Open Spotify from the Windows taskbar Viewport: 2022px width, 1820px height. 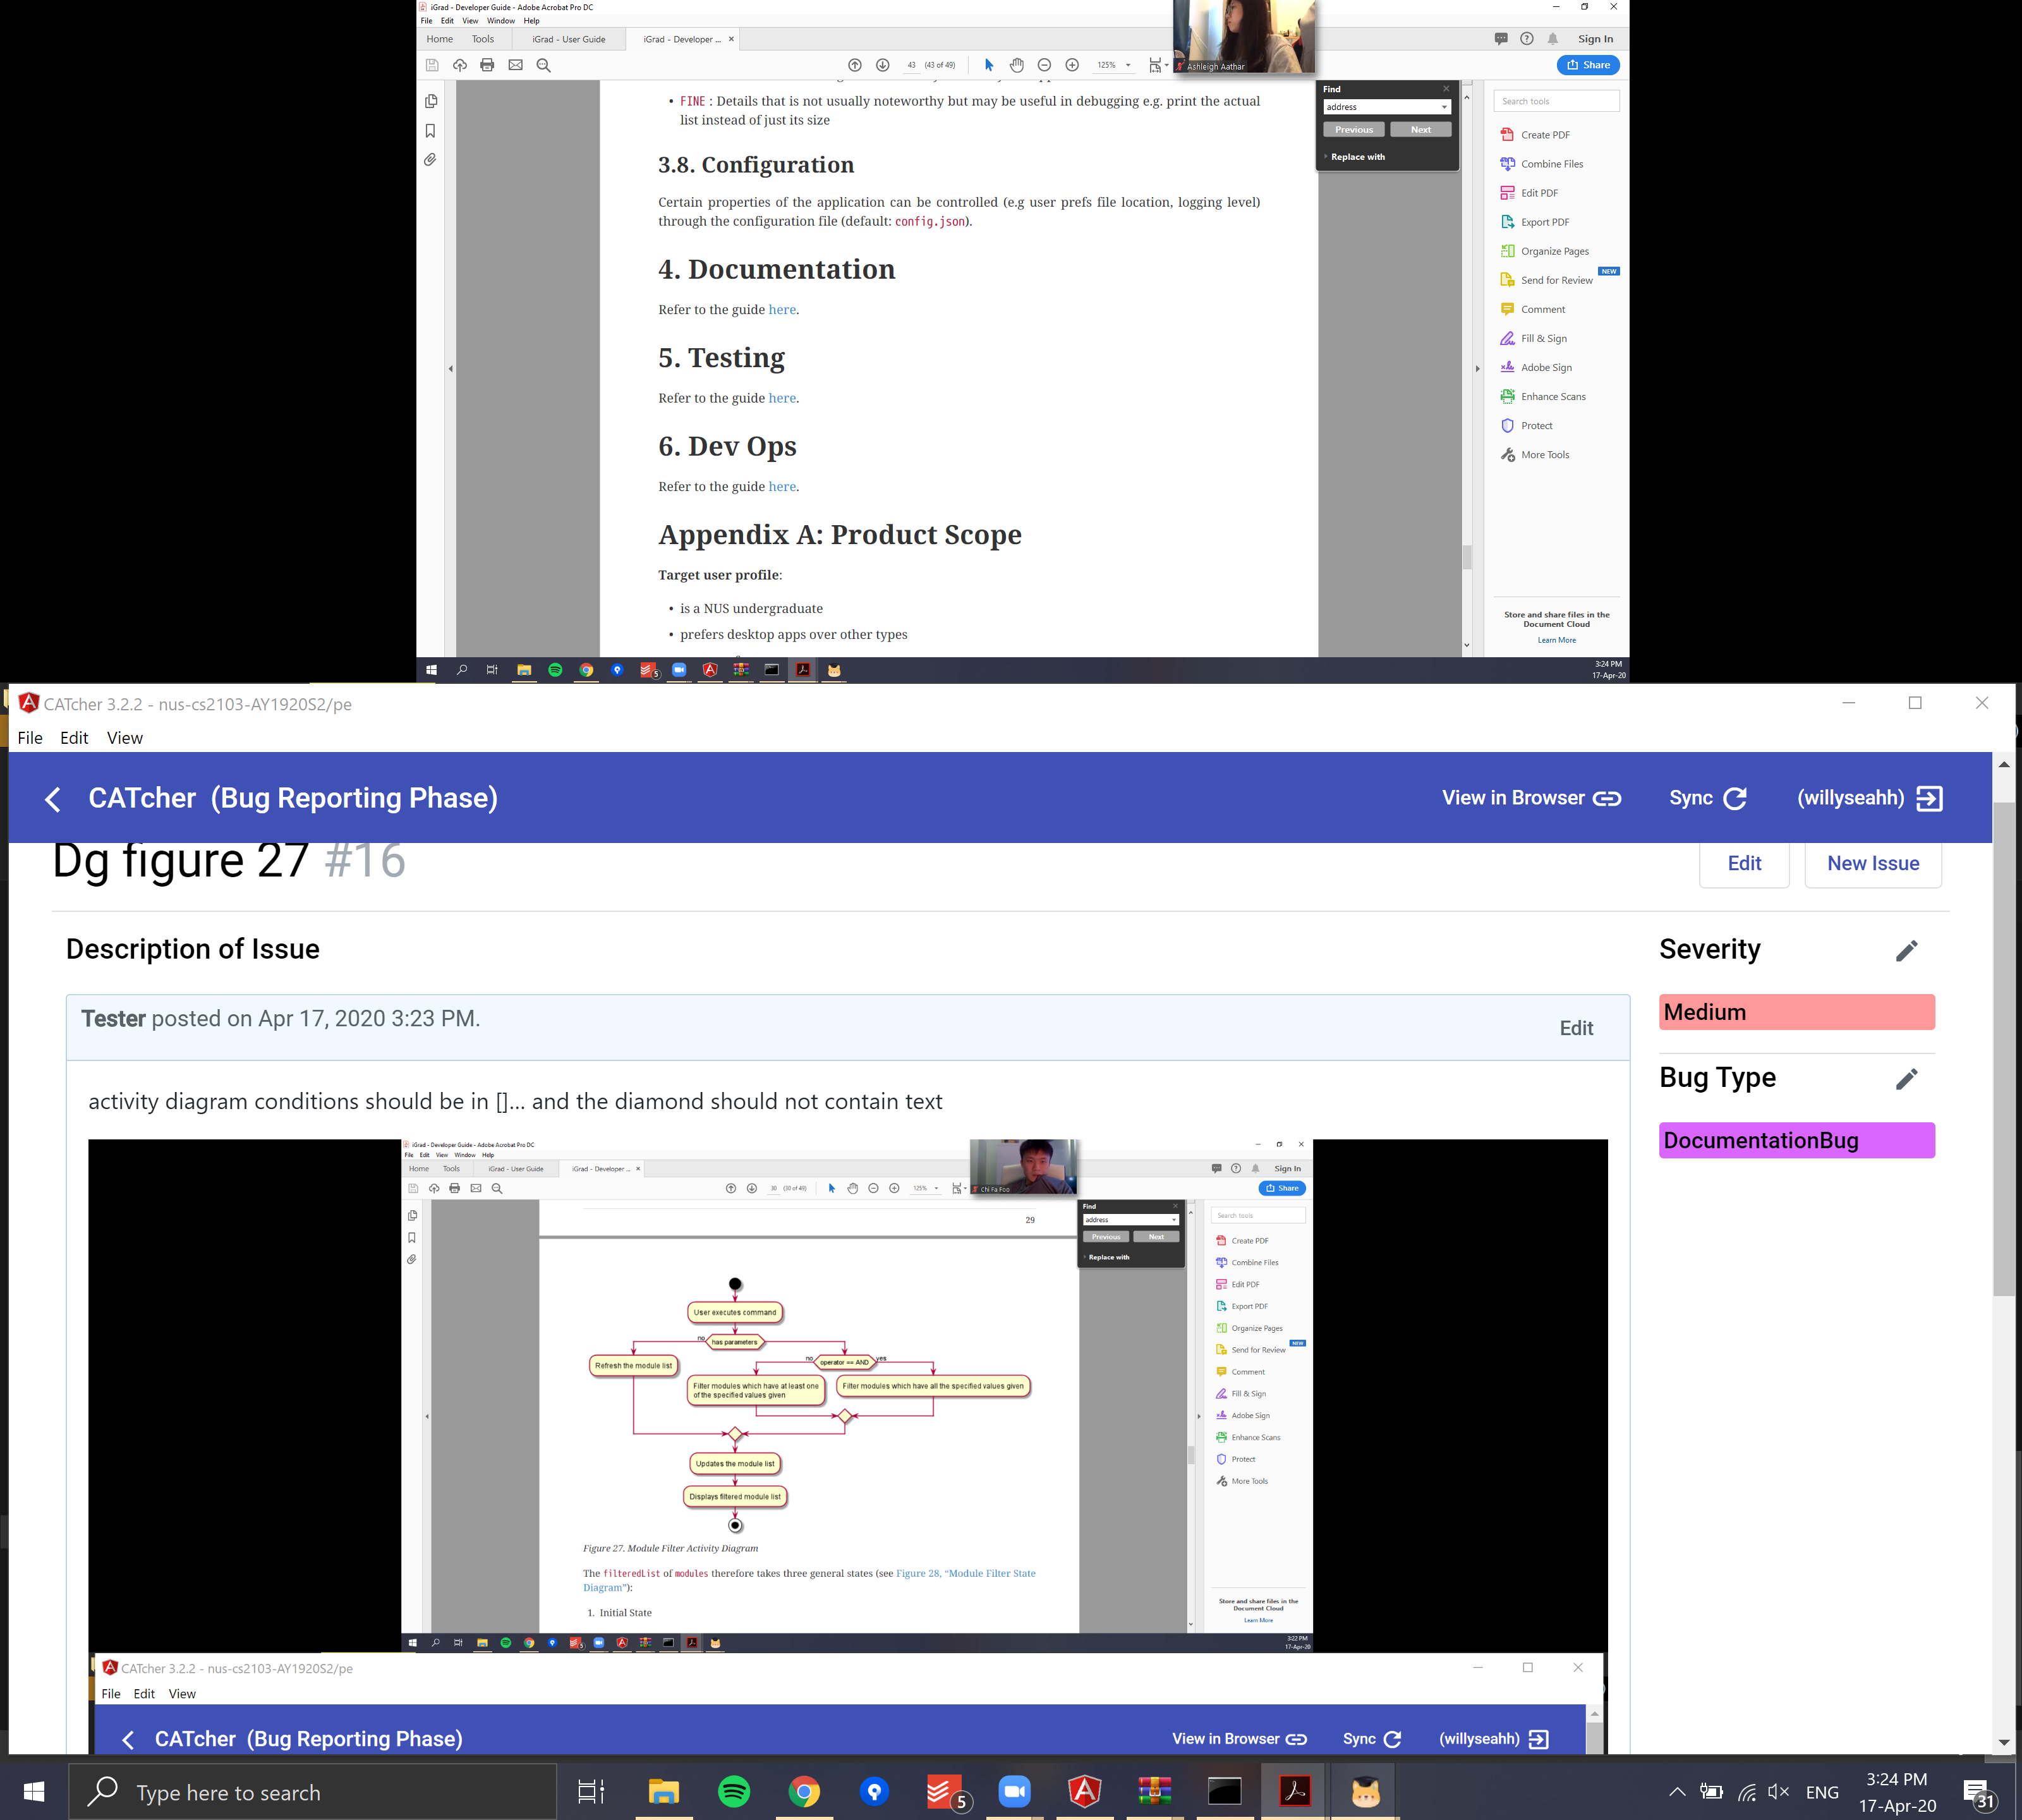click(x=734, y=1791)
